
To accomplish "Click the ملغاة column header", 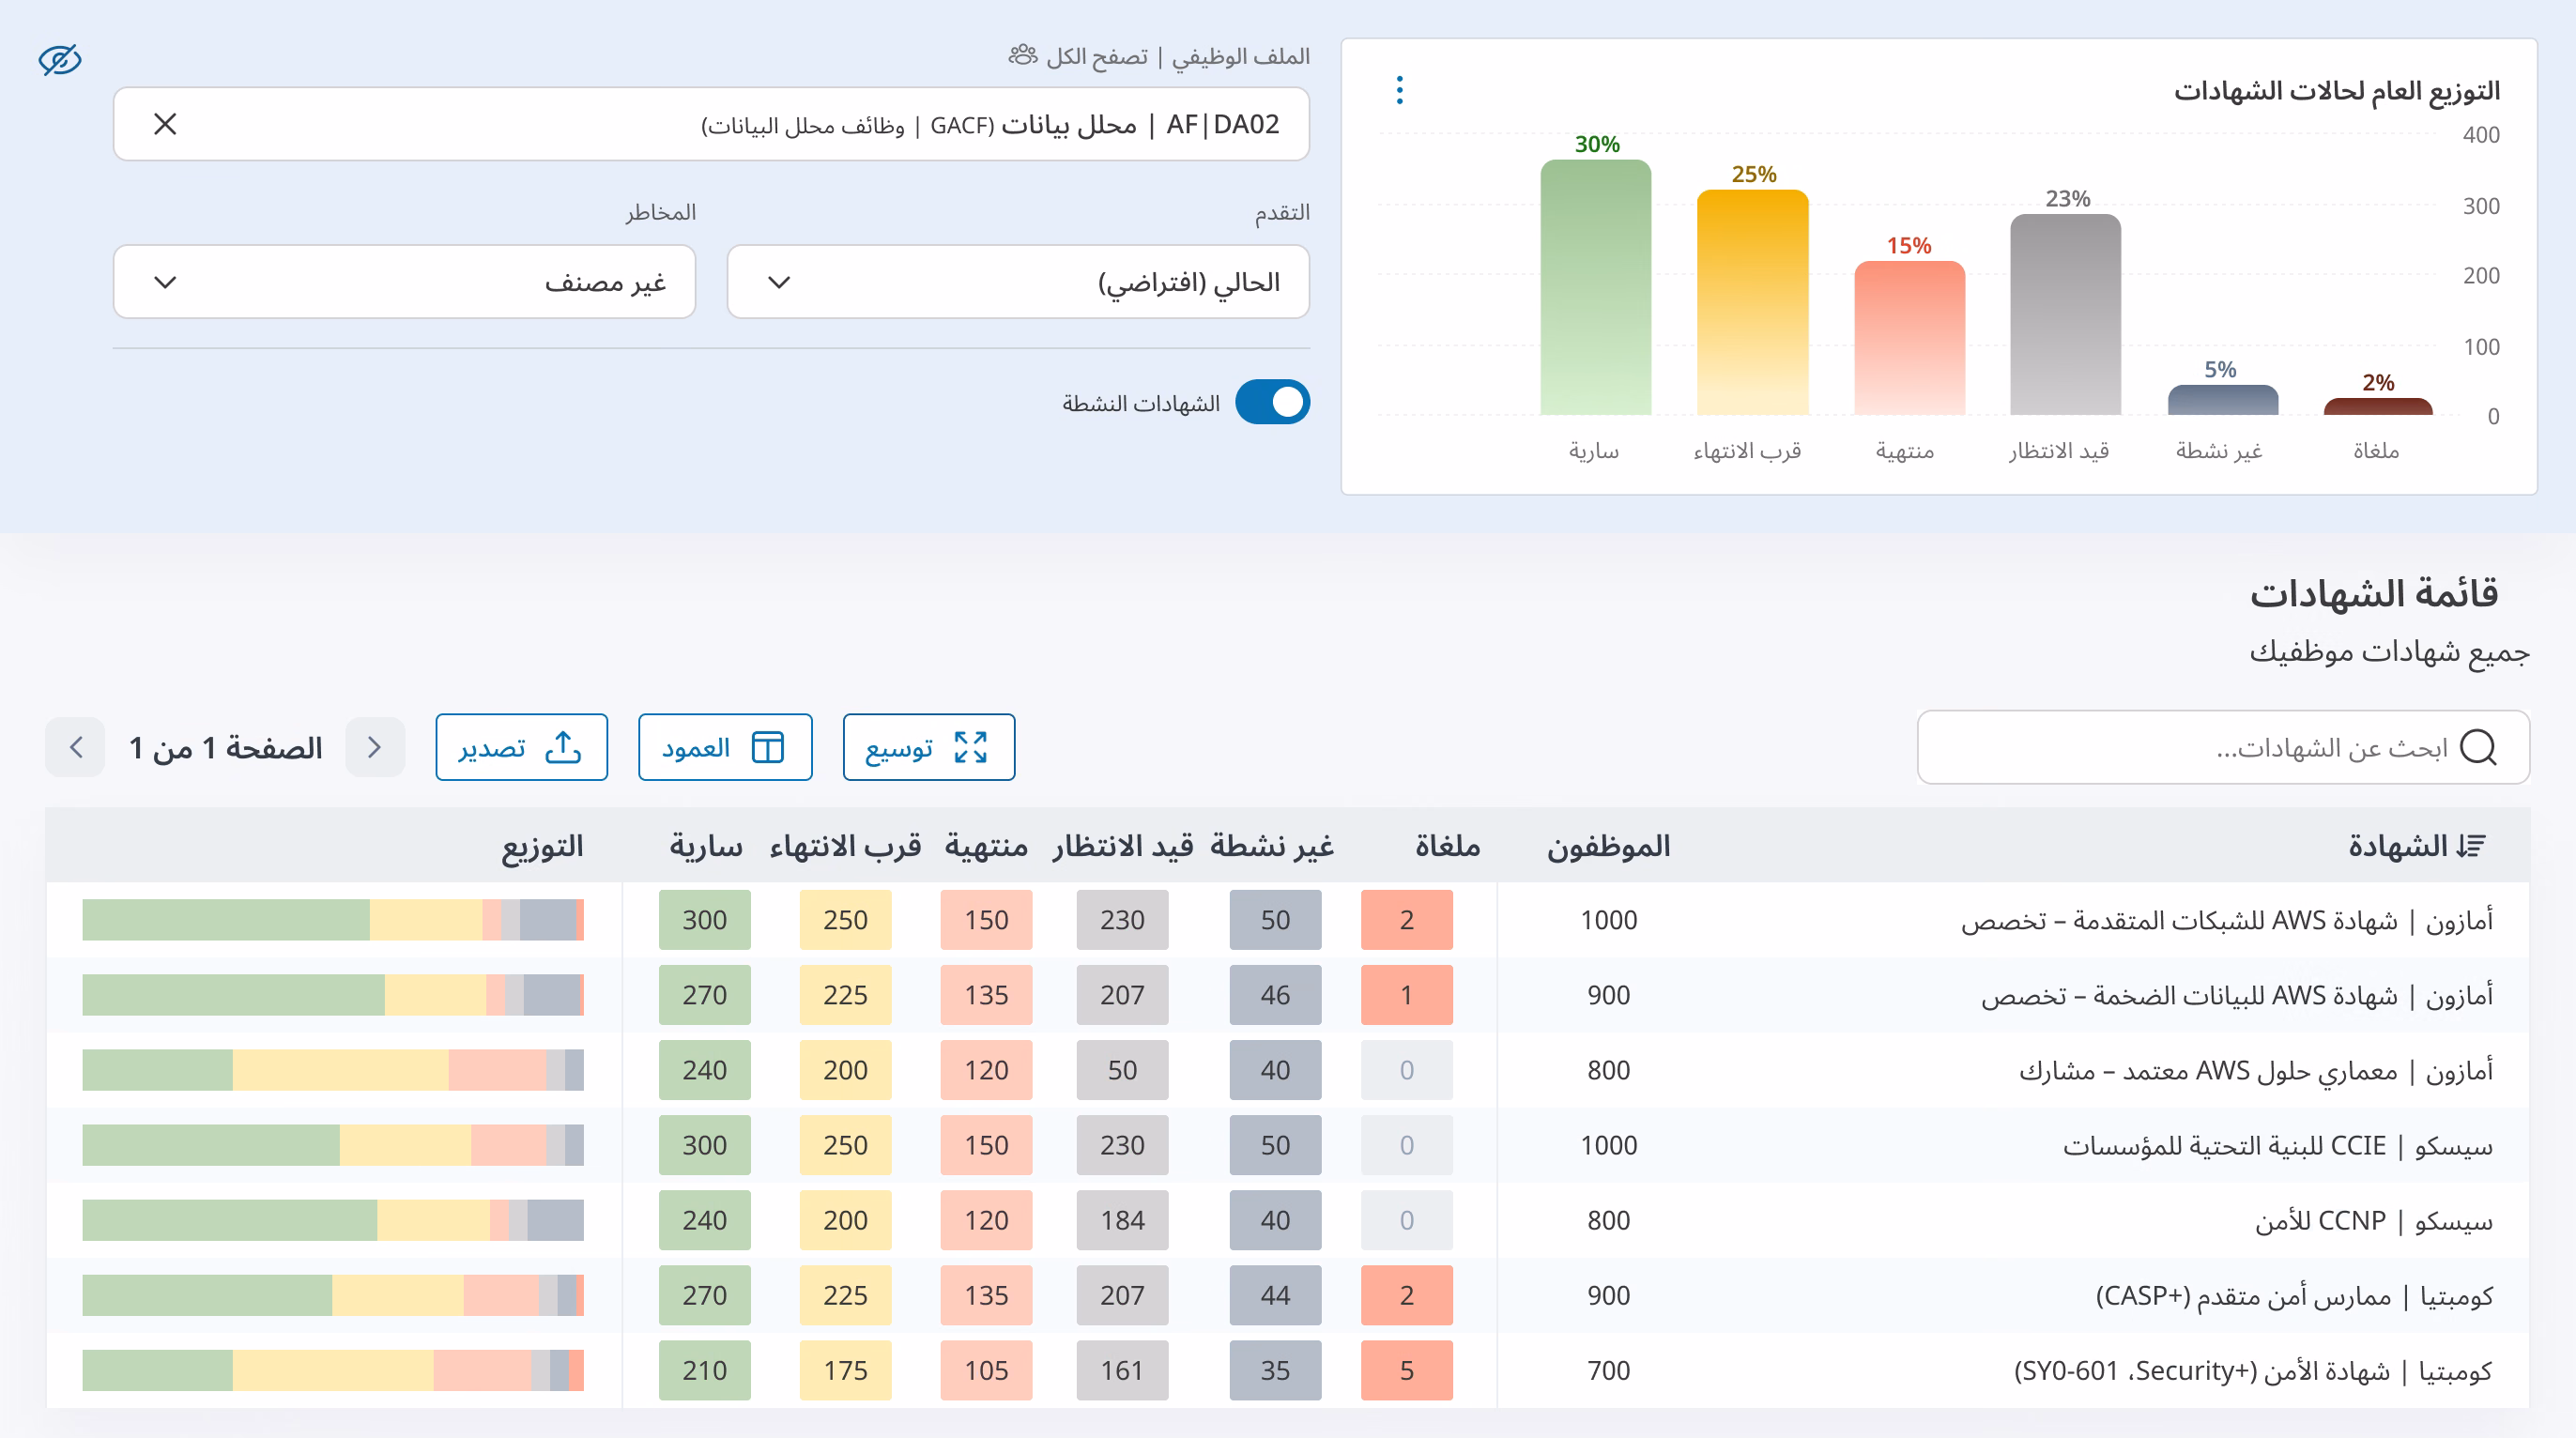I will 1447,846.
